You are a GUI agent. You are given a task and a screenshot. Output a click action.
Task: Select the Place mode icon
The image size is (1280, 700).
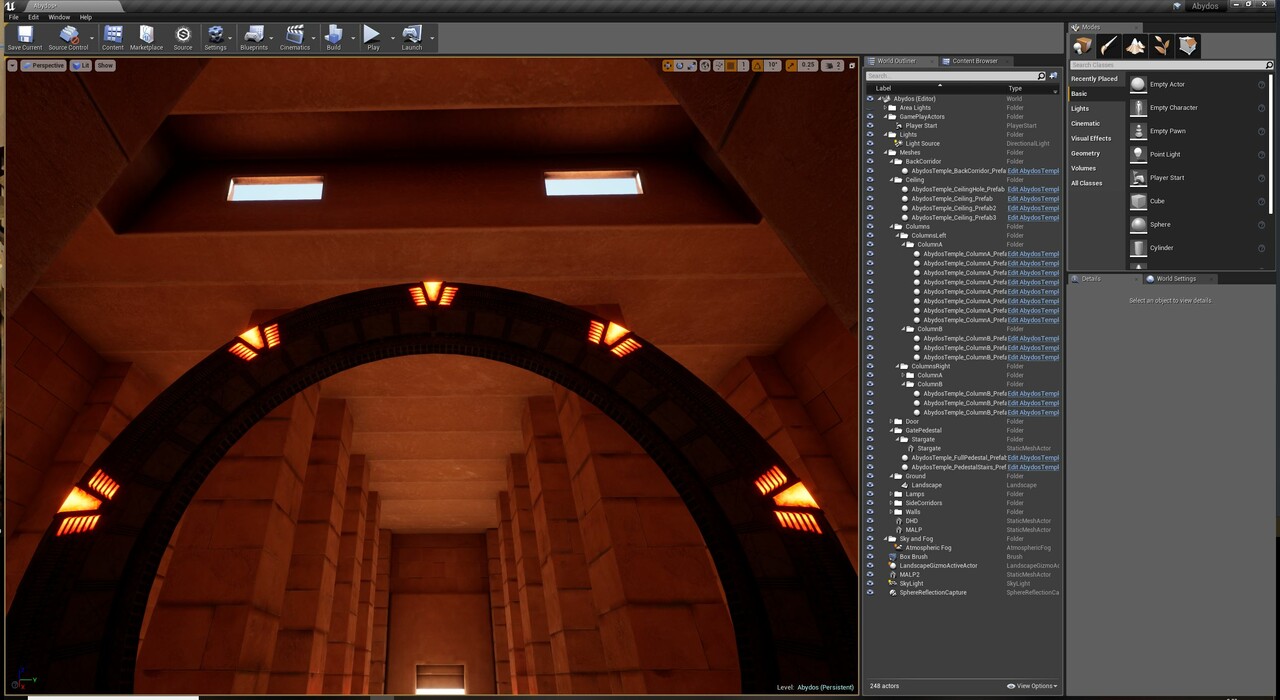pos(1083,46)
